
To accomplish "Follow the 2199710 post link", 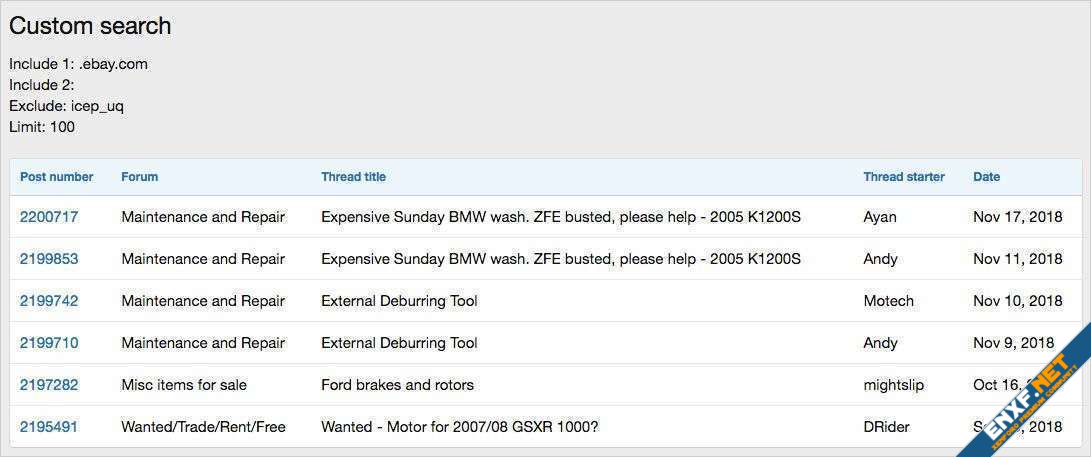I will tap(49, 343).
